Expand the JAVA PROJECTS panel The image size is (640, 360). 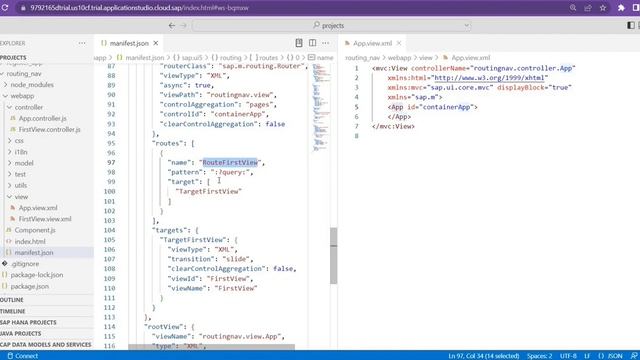click(21, 333)
